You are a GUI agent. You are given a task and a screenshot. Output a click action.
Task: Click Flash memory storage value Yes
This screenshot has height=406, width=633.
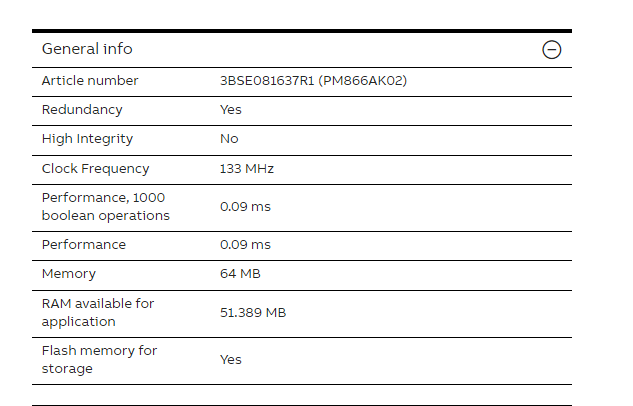coord(231,360)
